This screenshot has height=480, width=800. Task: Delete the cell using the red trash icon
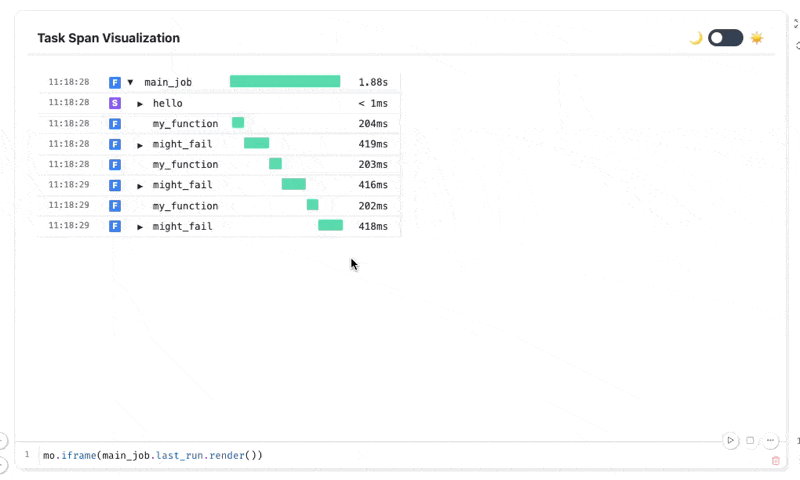click(776, 460)
